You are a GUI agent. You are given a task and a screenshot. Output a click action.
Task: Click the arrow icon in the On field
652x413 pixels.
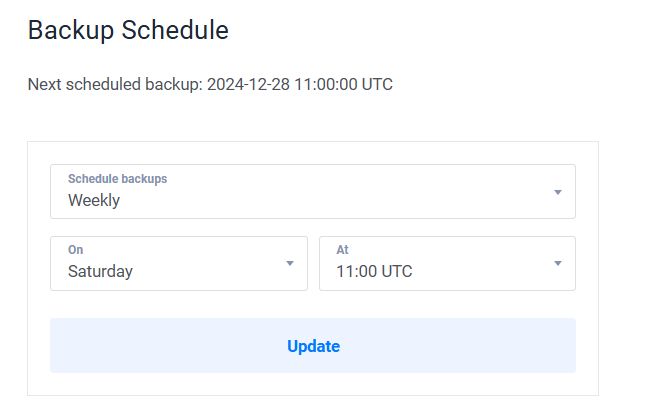(290, 263)
